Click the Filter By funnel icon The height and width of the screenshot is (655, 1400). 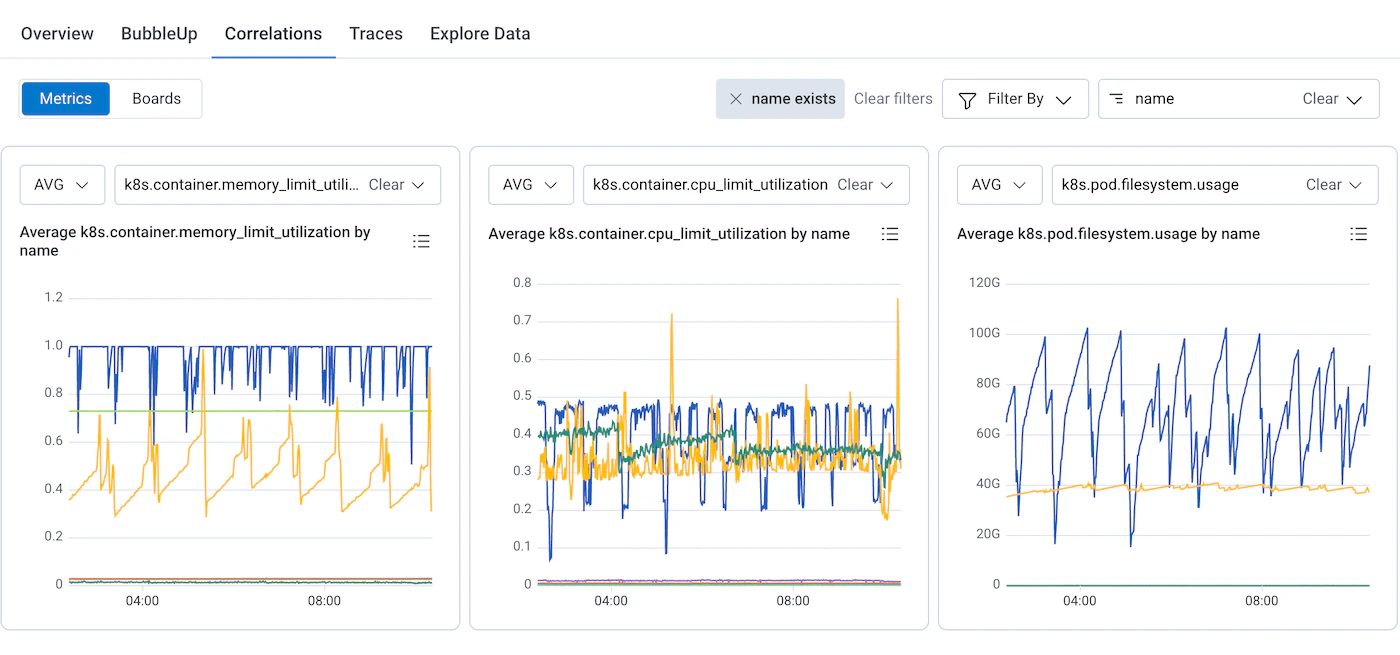[967, 98]
